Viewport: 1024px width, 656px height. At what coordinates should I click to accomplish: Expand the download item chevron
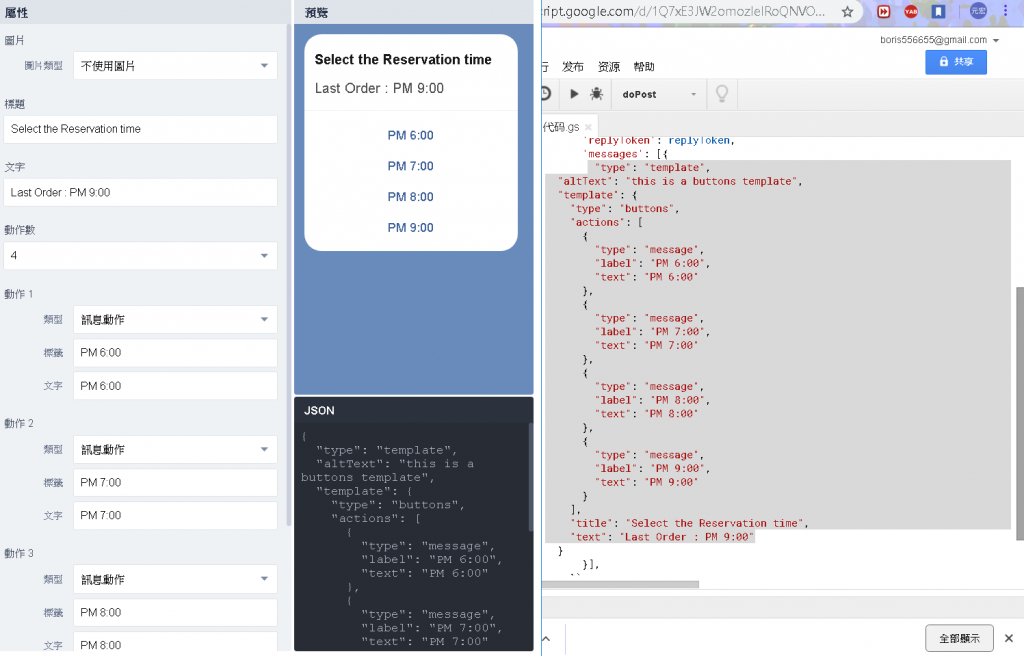546,638
